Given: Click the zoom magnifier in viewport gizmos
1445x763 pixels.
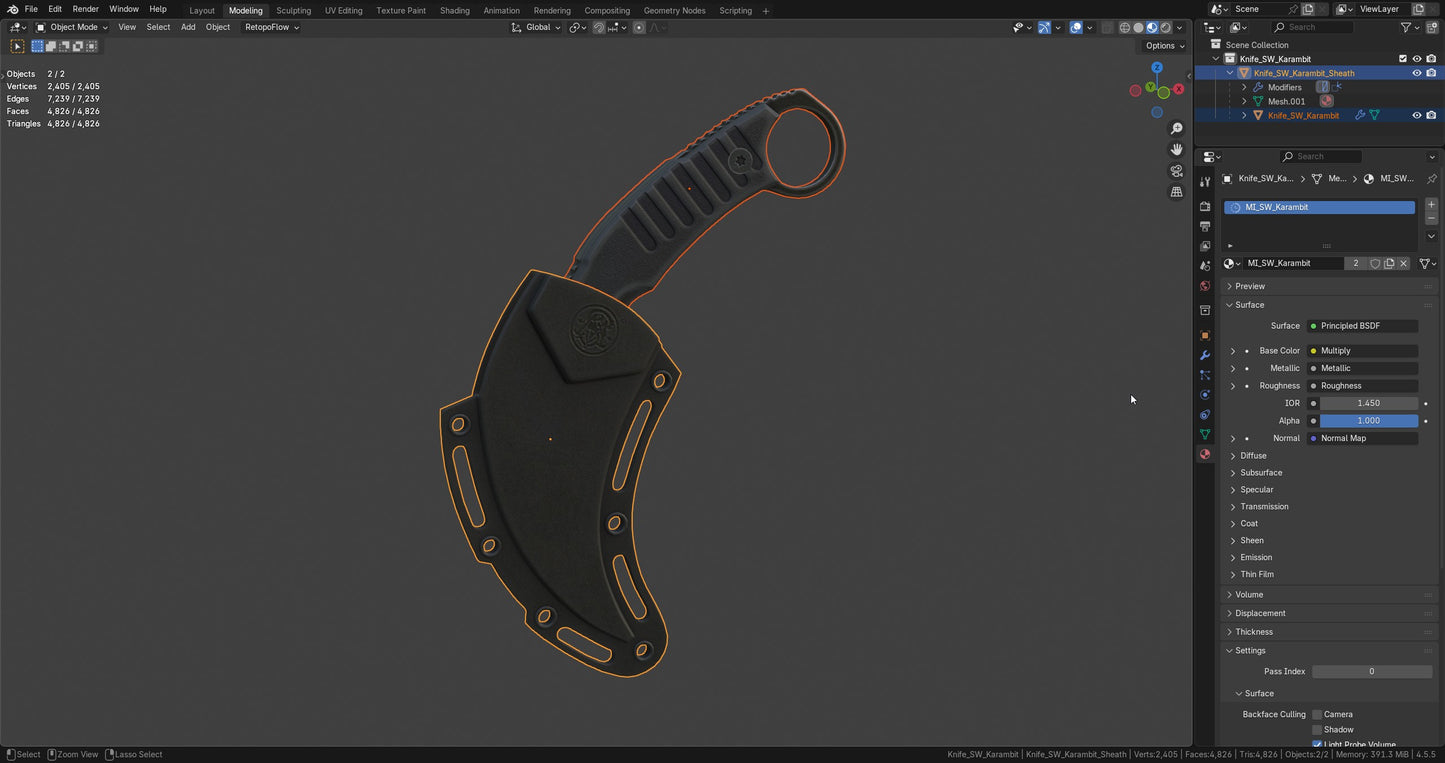Looking at the screenshot, I should 1176,129.
